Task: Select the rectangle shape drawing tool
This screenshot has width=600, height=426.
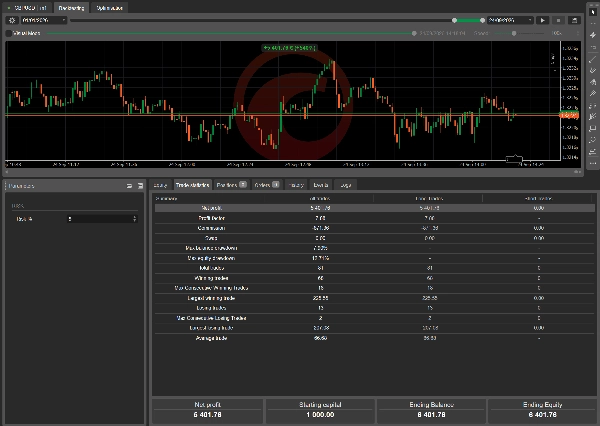Action: click(x=593, y=128)
